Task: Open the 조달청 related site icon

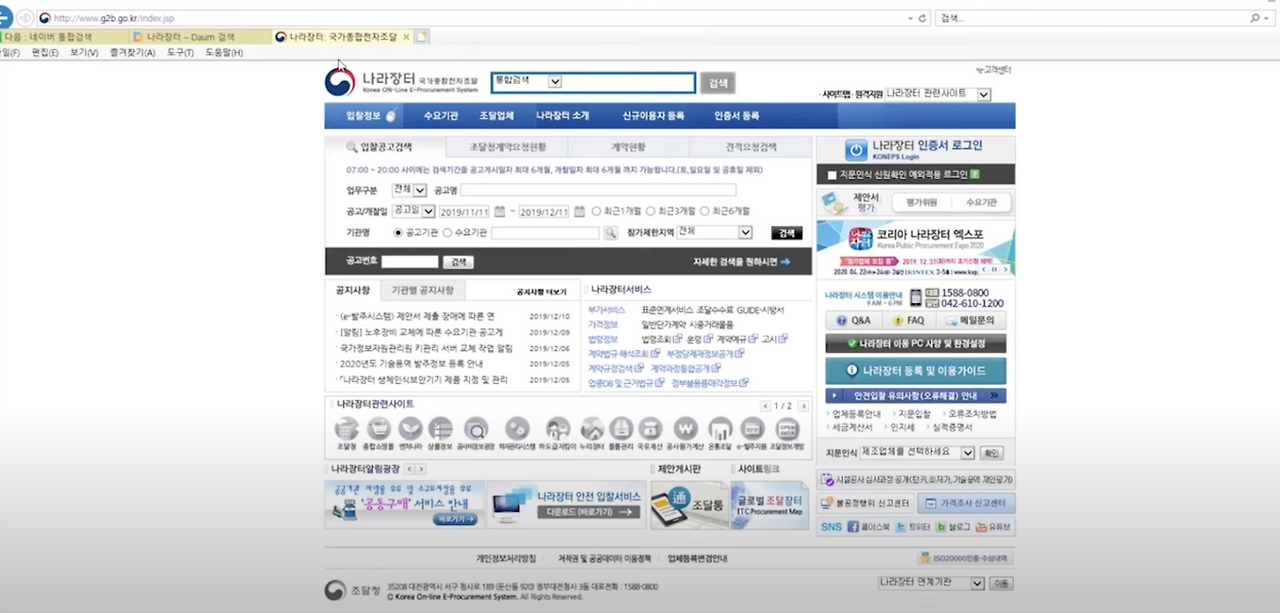Action: point(346,428)
